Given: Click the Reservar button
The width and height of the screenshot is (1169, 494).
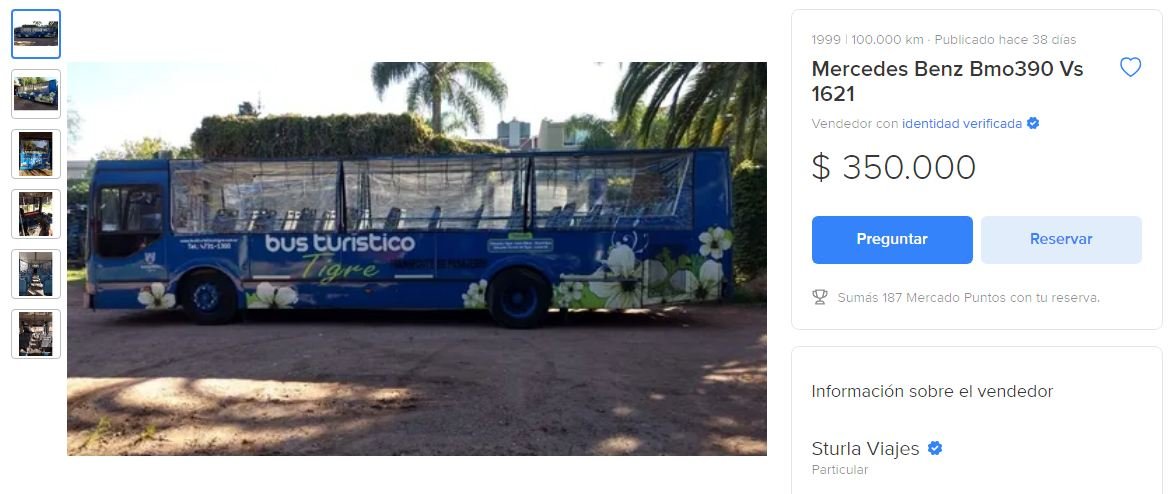Looking at the screenshot, I should [1061, 240].
